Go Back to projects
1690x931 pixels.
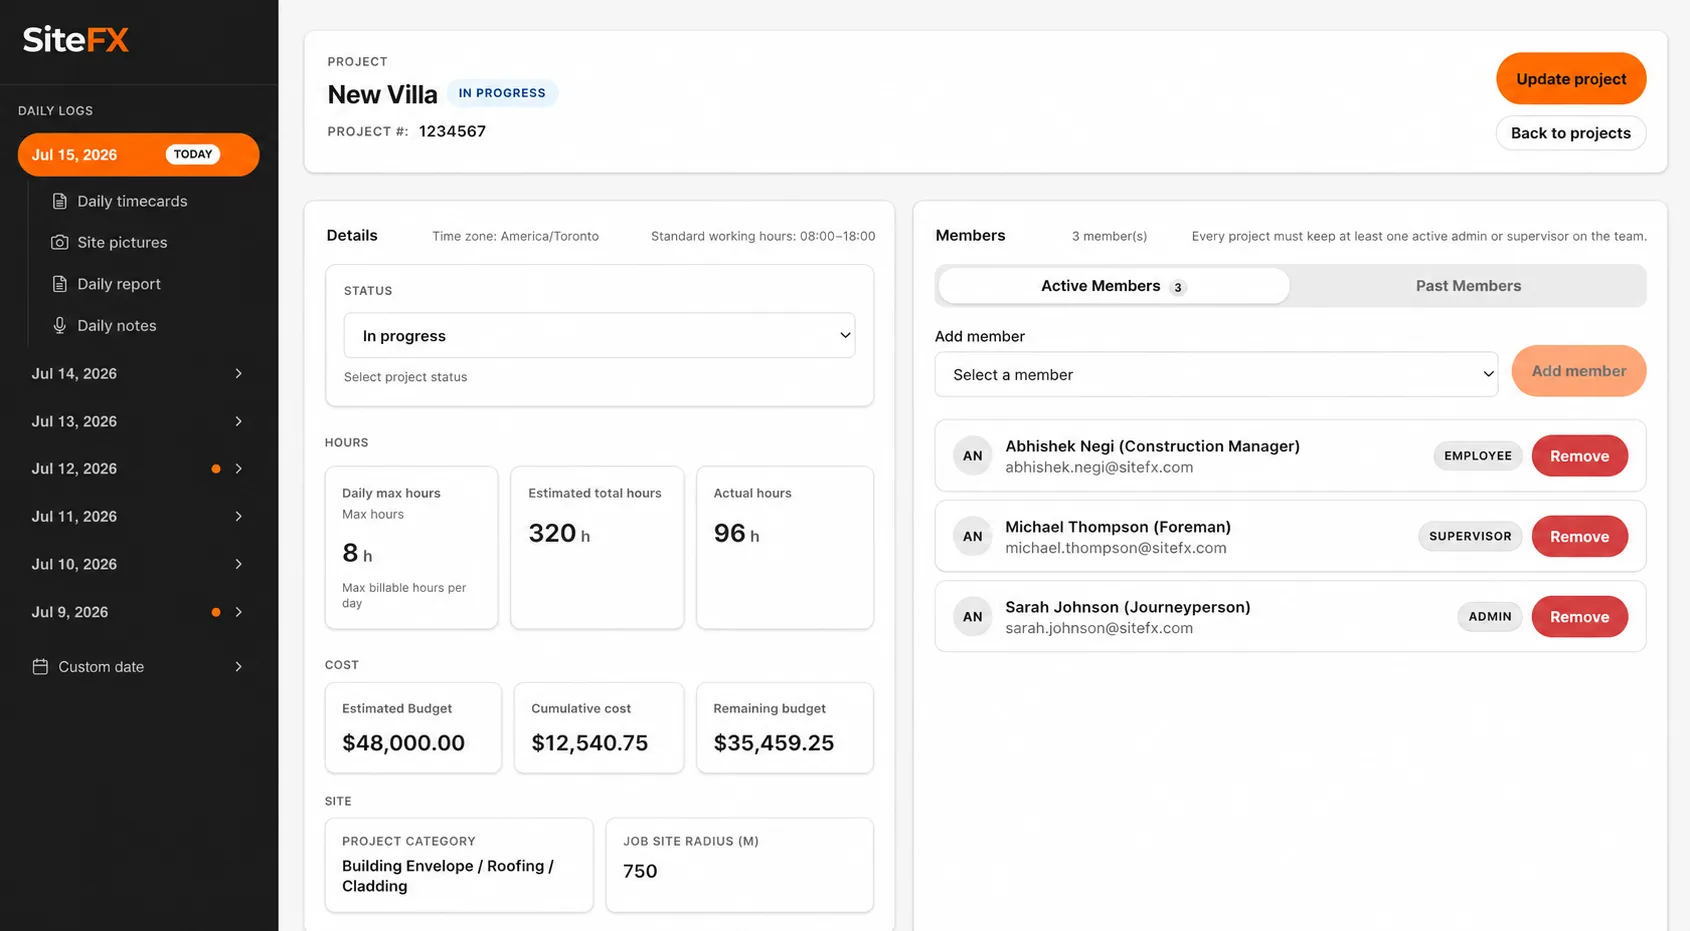click(1571, 133)
